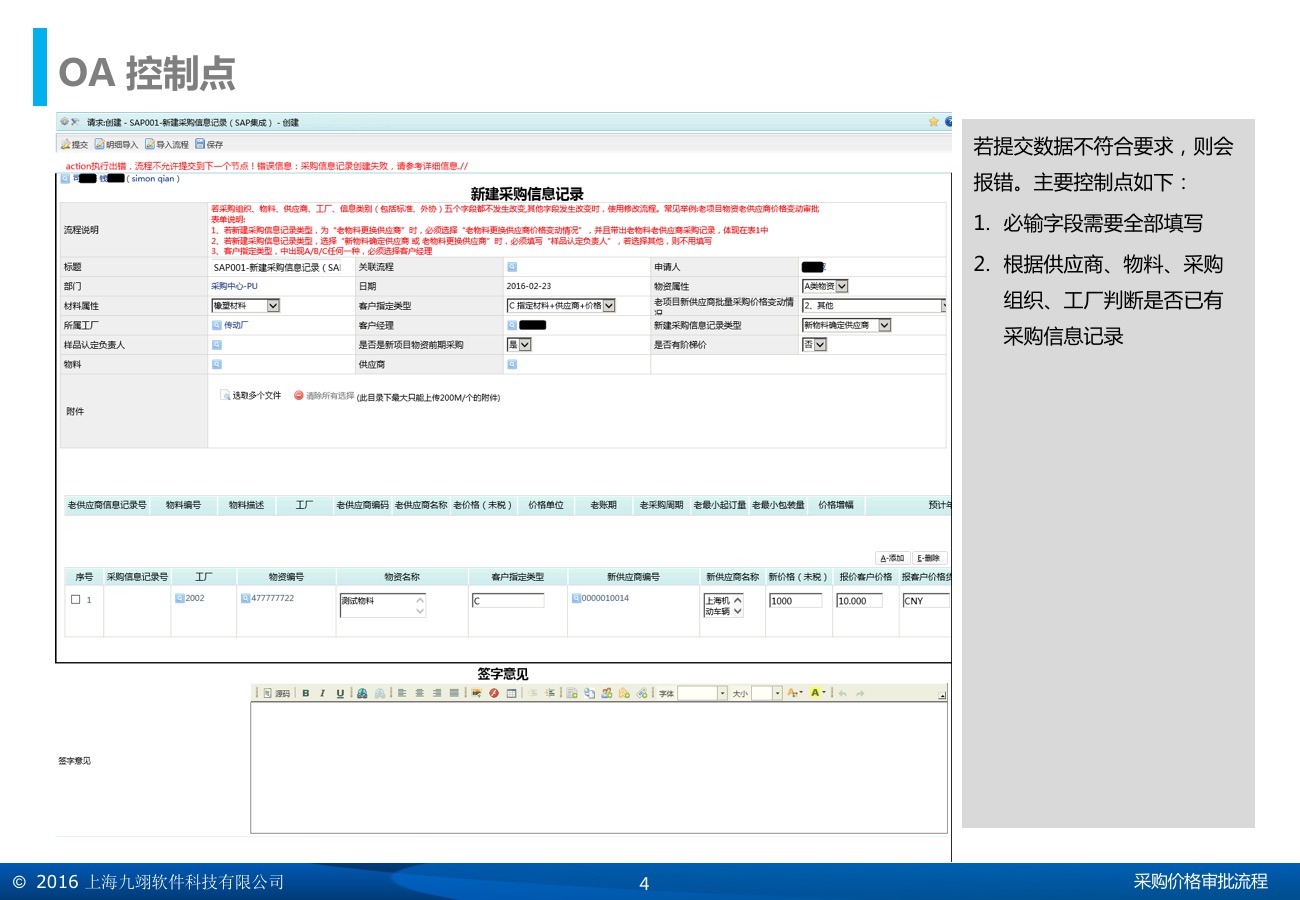Click the 提交 submit toolbar button

pyautogui.click(x=75, y=145)
